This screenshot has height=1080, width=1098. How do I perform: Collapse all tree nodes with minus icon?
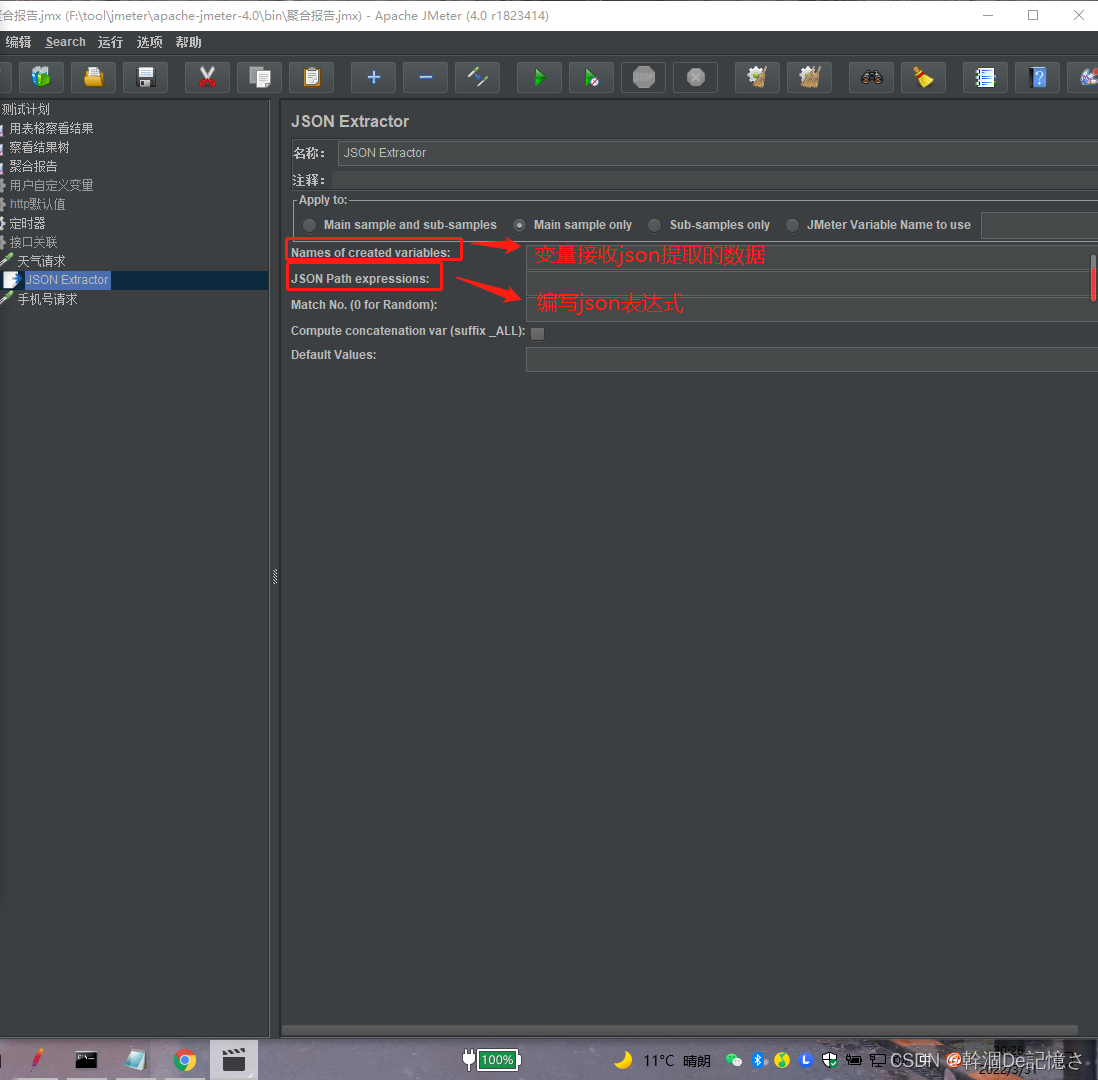coord(426,77)
